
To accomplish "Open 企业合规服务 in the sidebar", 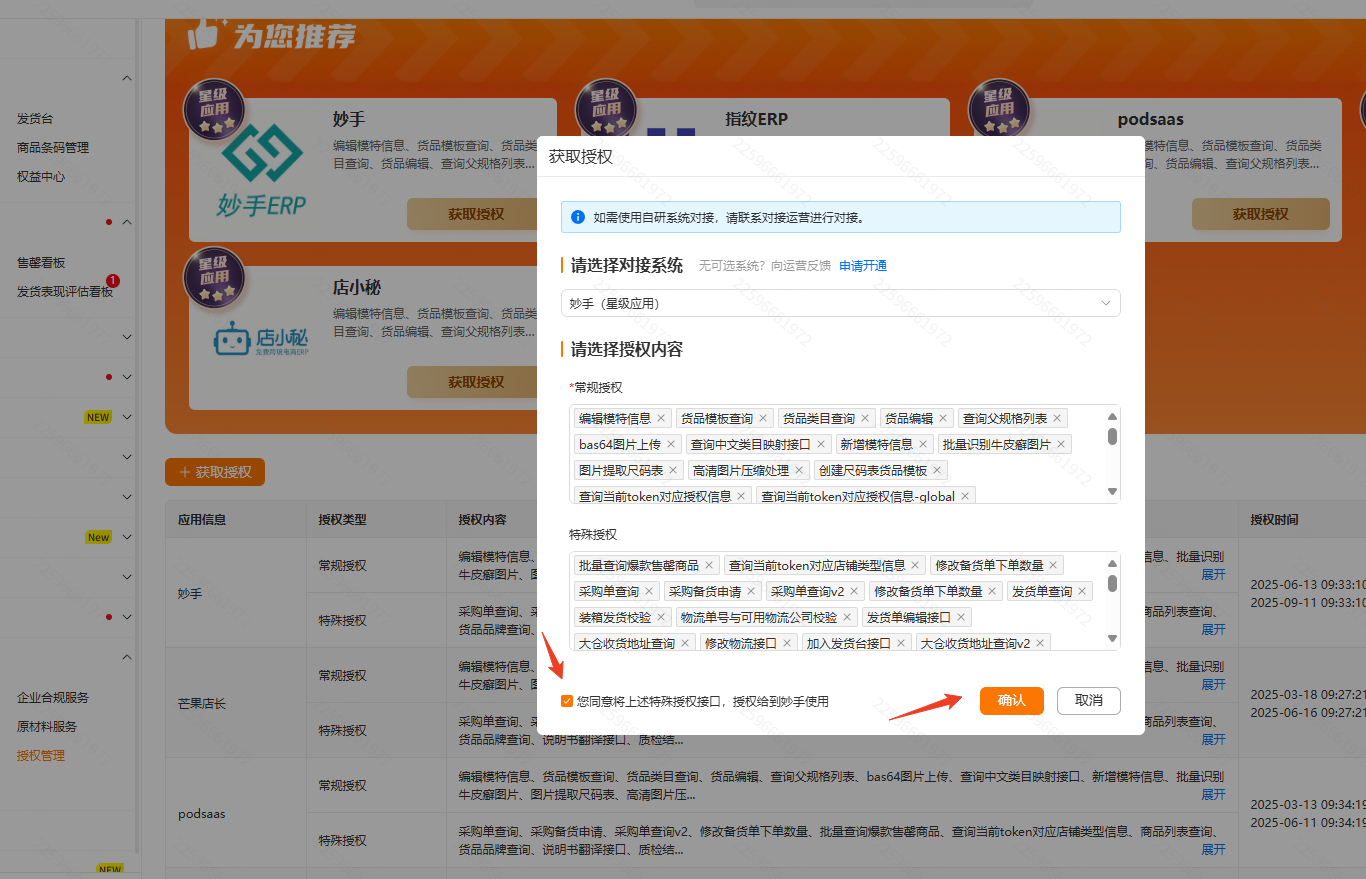I will click(x=53, y=697).
